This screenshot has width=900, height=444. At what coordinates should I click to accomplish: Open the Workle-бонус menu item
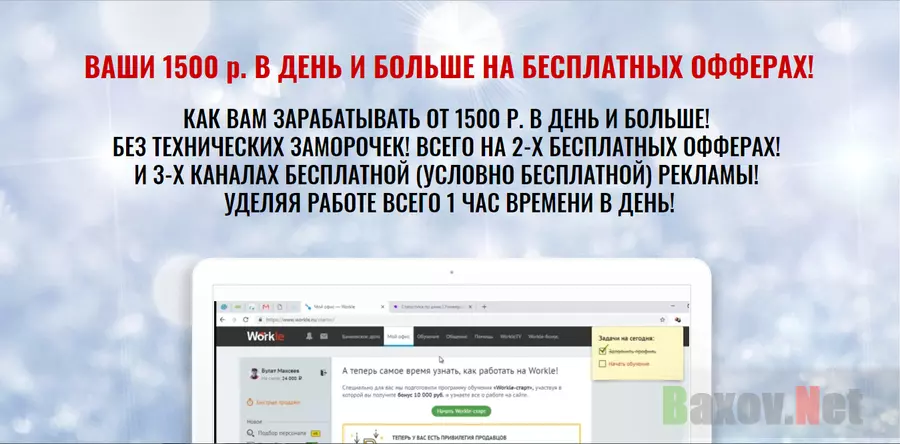543,337
